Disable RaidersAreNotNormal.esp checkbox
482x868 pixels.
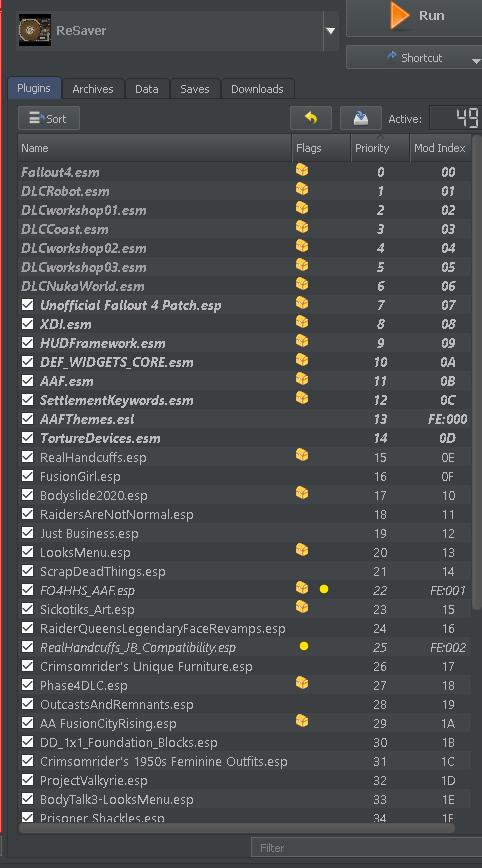pyautogui.click(x=28, y=514)
